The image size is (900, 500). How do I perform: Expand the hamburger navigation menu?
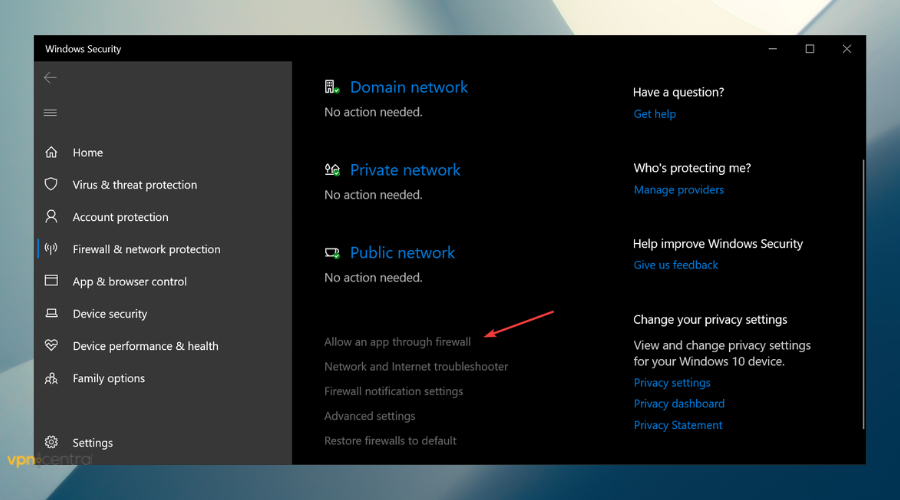pos(50,113)
